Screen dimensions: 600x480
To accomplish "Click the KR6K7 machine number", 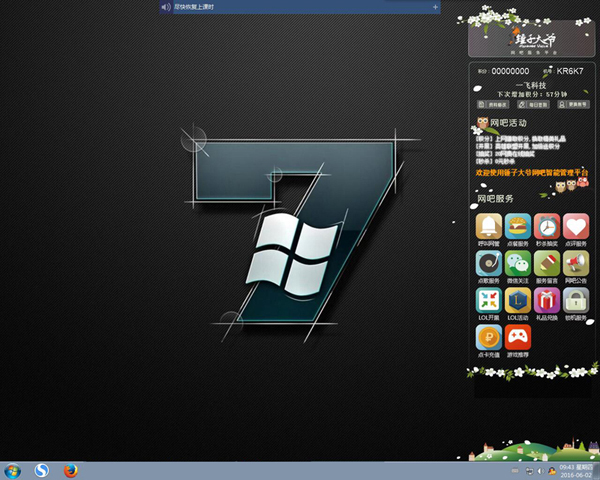I will point(570,71).
